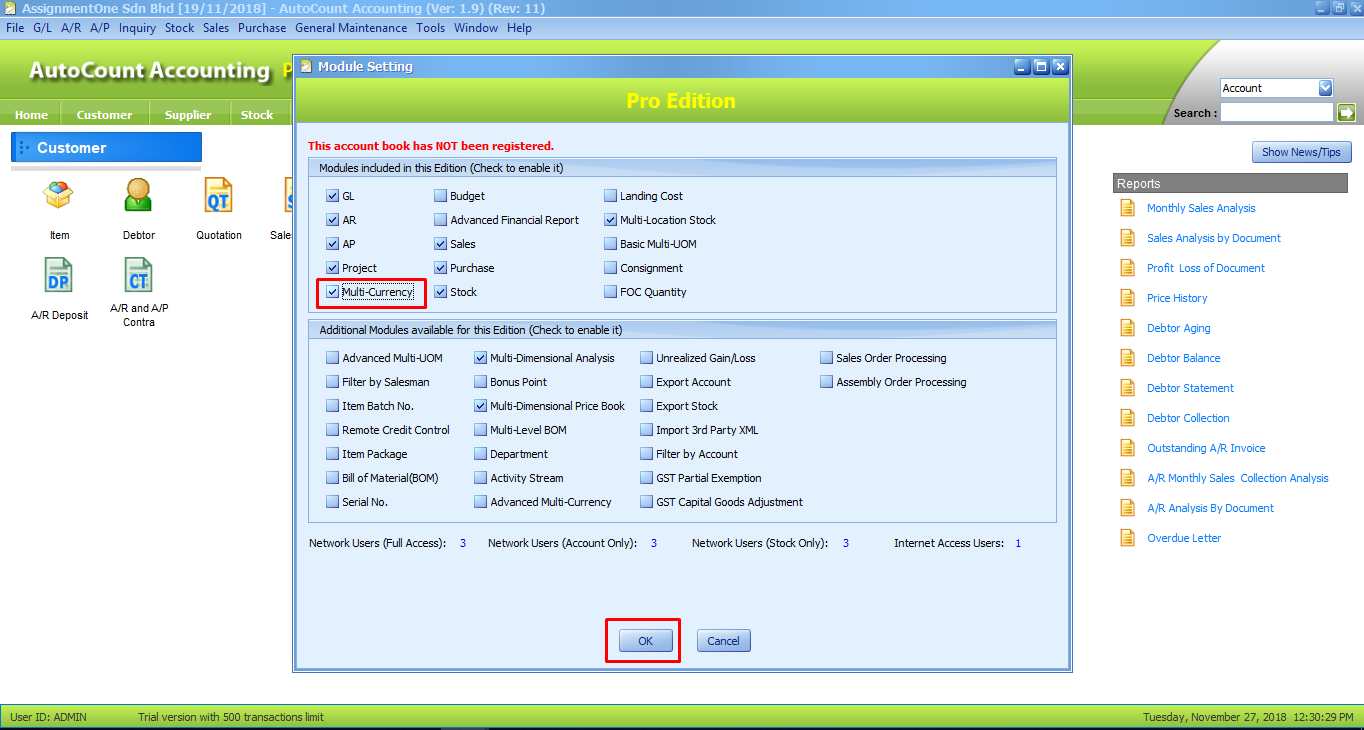Click the Customer panel header
The width and height of the screenshot is (1364, 730).
106,147
